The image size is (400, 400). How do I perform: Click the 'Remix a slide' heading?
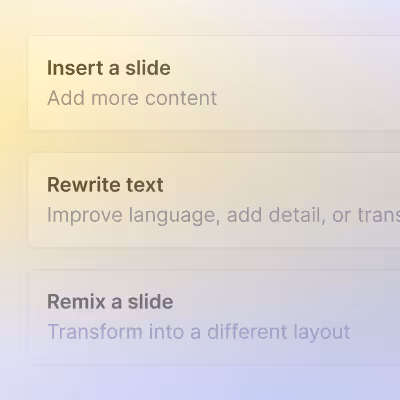pos(110,302)
